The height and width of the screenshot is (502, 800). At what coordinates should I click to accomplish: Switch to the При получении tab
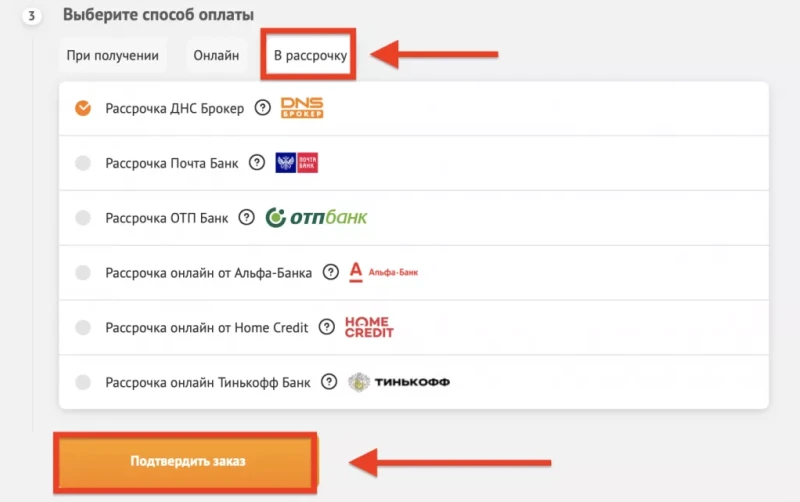(113, 55)
